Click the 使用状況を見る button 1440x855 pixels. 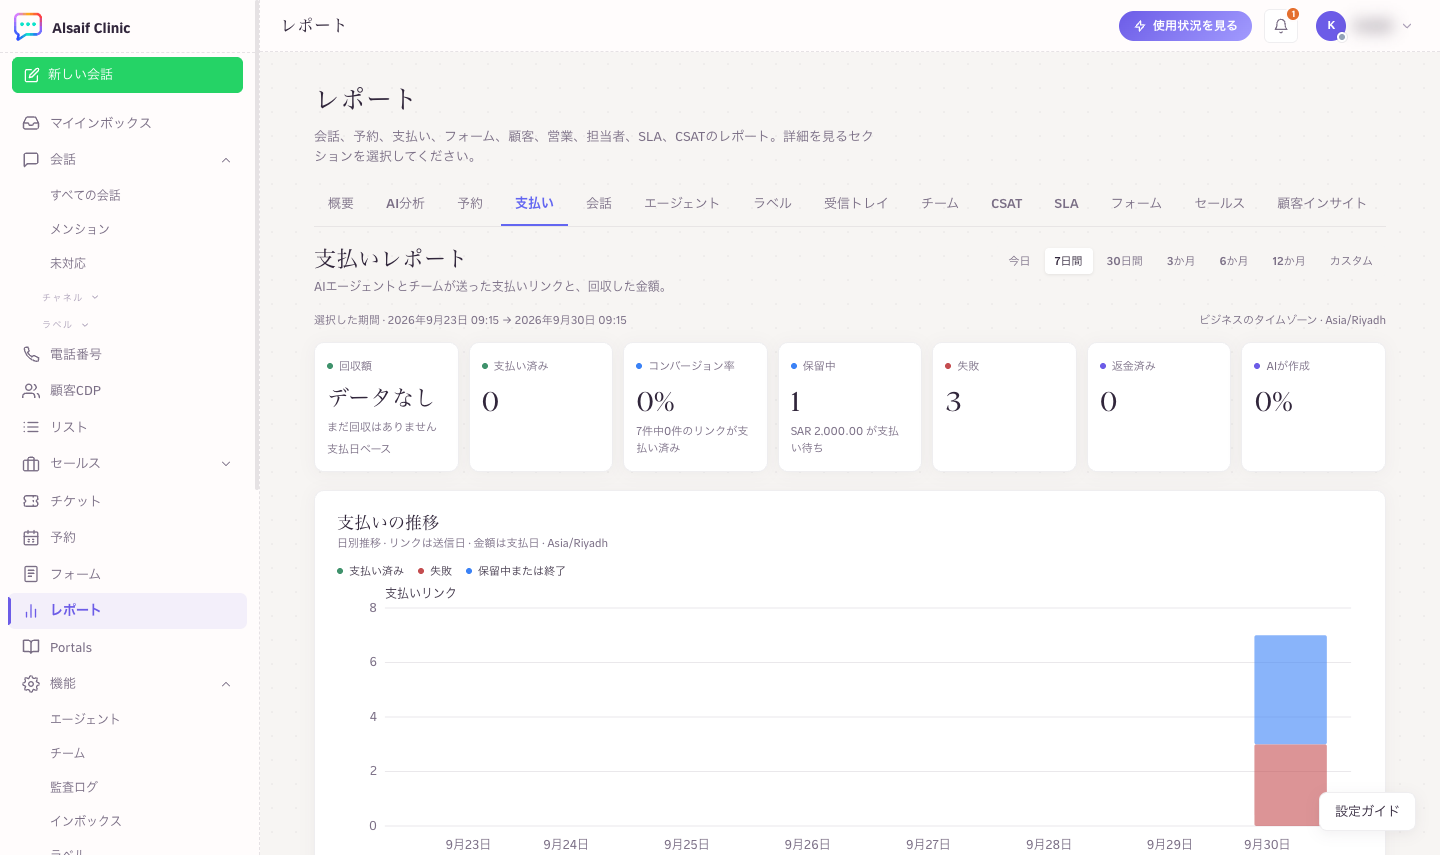click(1185, 26)
